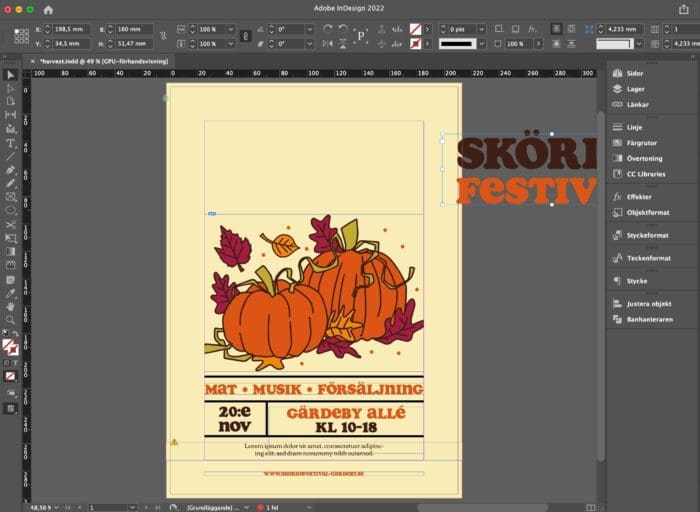Click the Home icon in title bar
The width and height of the screenshot is (700, 512).
[48, 9]
